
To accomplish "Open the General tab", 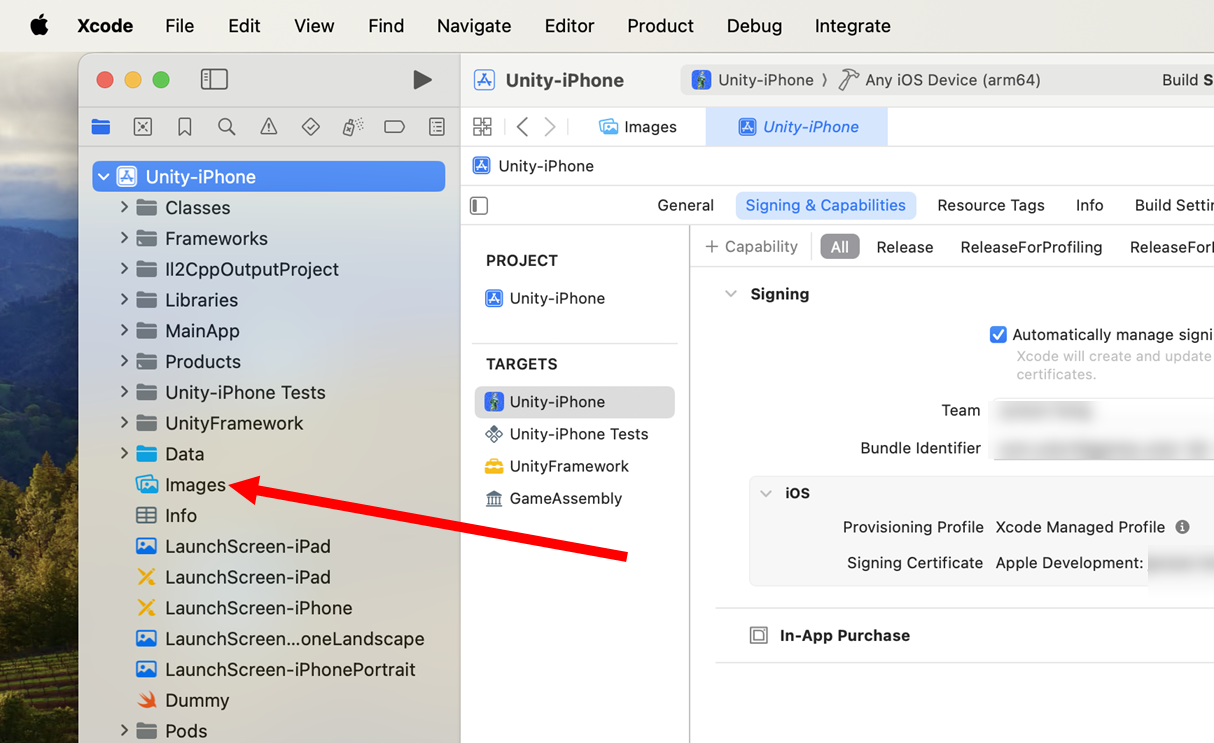I will [x=685, y=205].
